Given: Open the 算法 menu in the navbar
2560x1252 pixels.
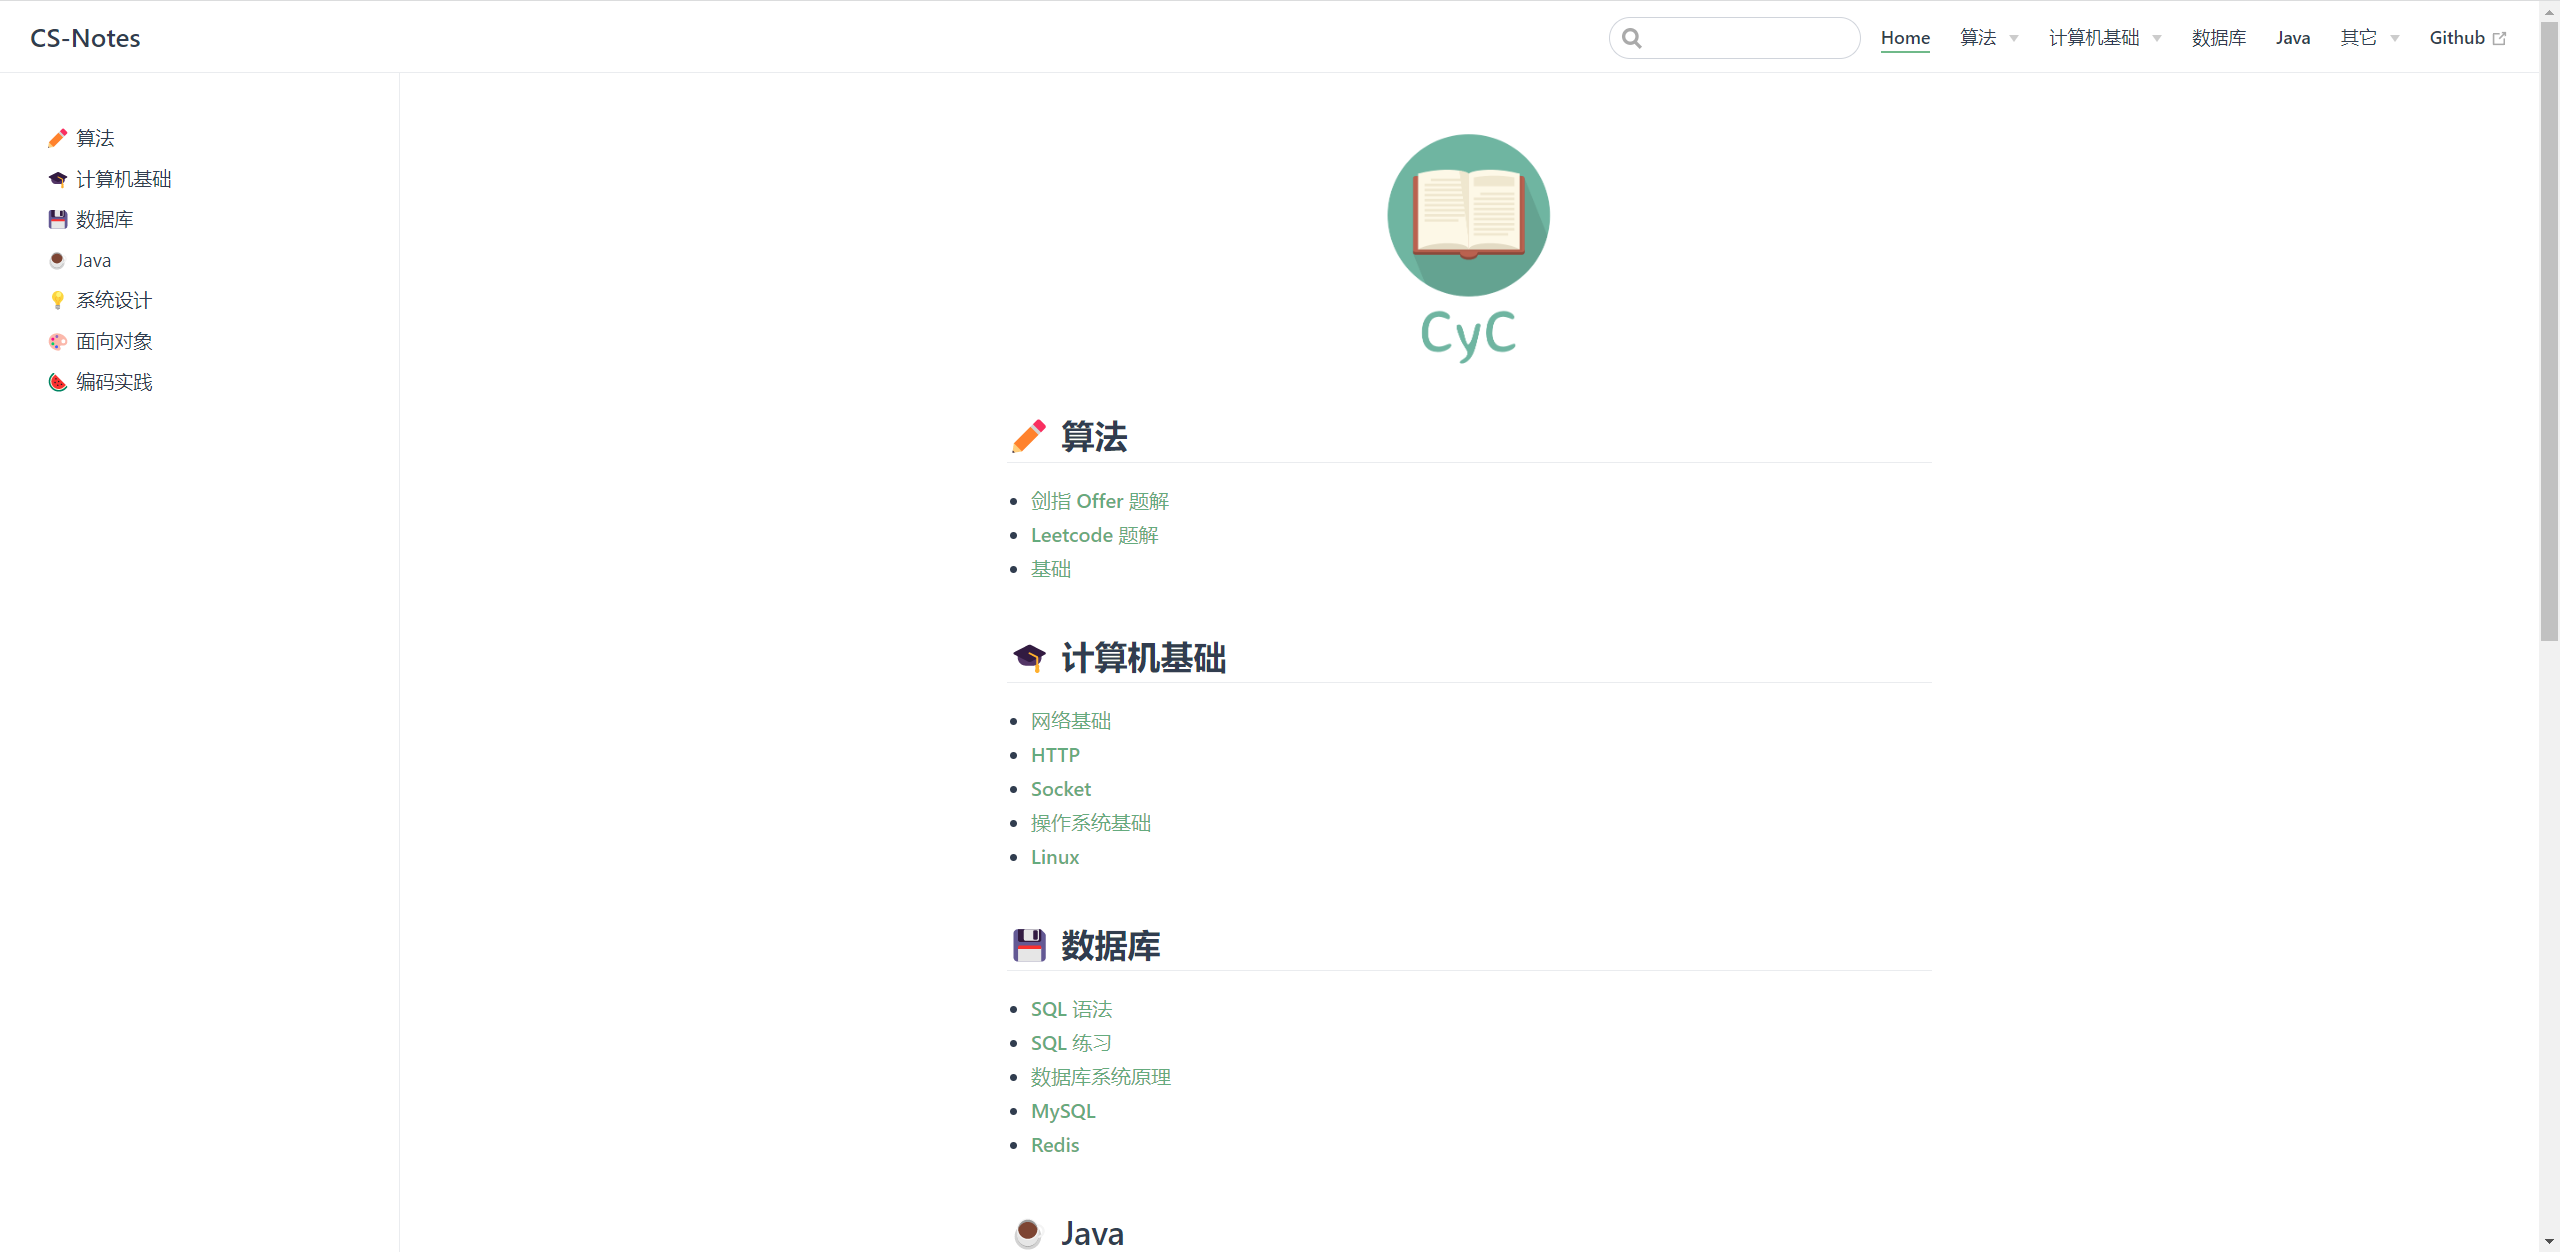Looking at the screenshot, I should (1978, 38).
